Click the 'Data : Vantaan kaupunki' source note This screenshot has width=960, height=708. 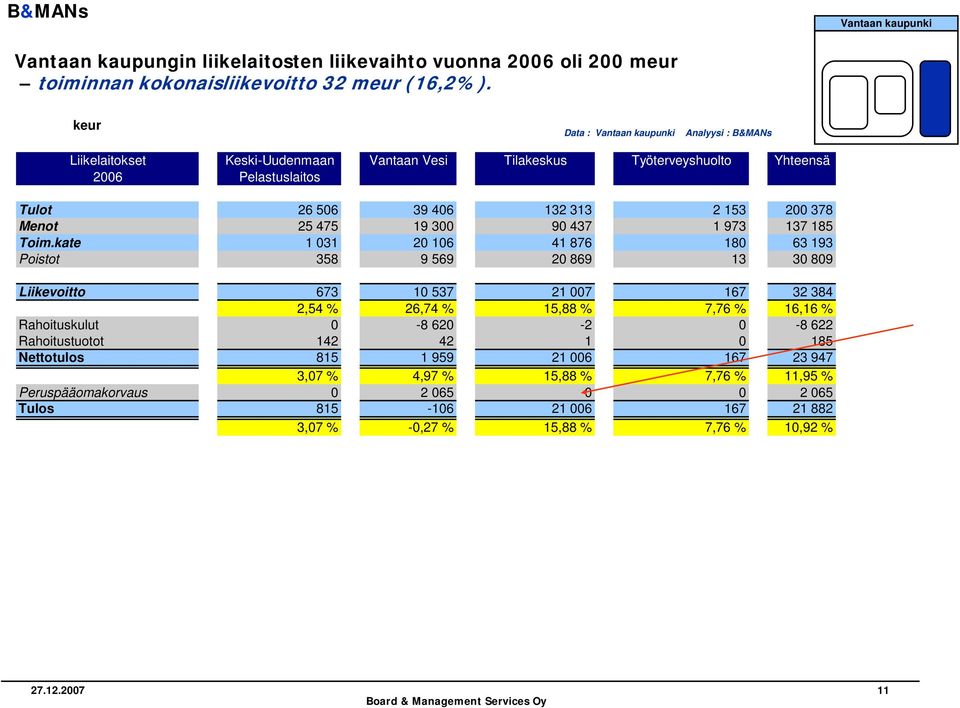click(619, 133)
